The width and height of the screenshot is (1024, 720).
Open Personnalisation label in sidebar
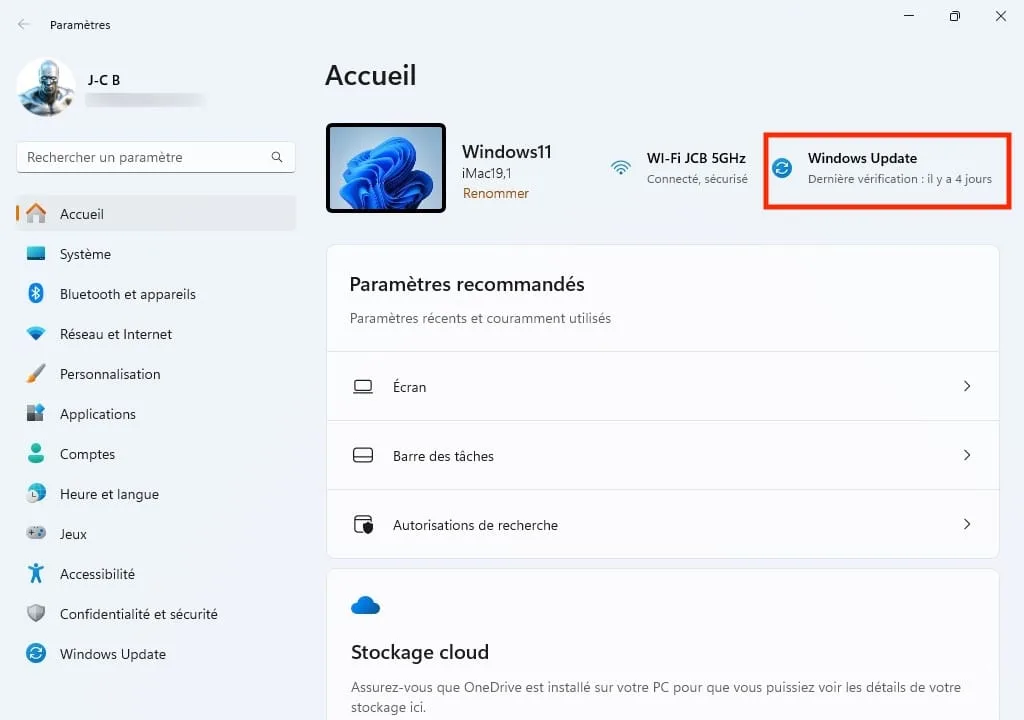coord(110,374)
